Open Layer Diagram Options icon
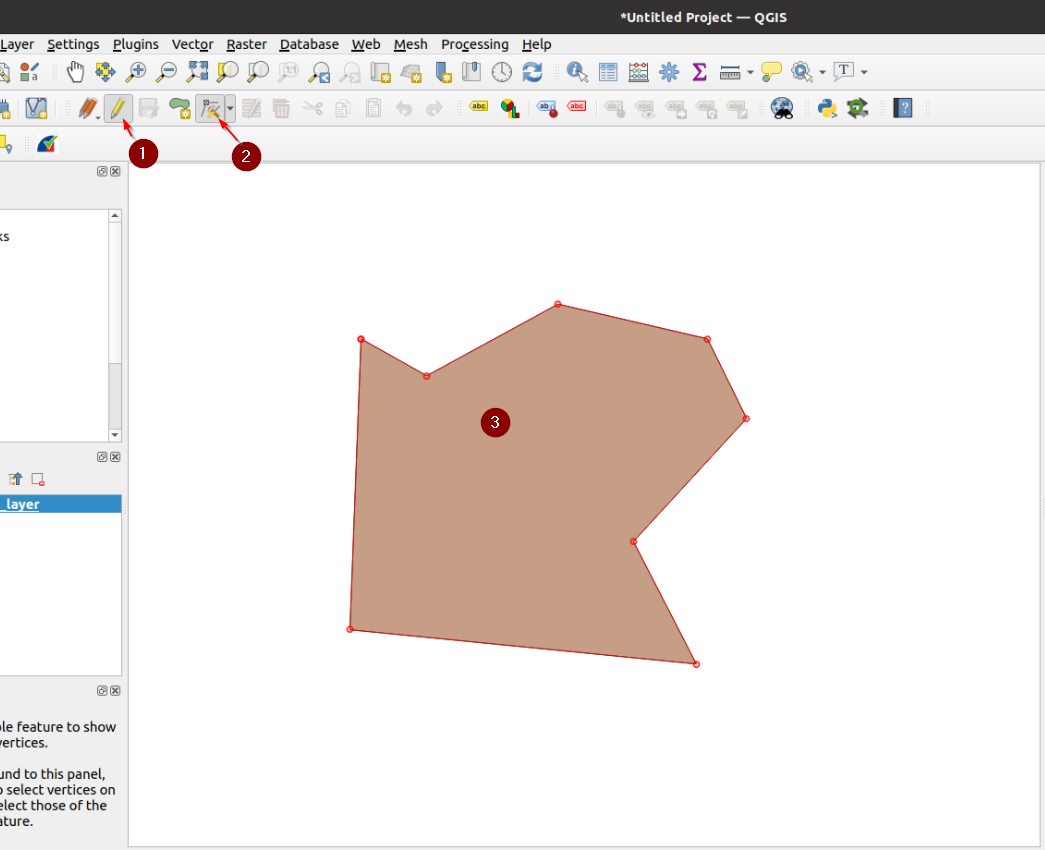1045x850 pixels. (x=510, y=108)
